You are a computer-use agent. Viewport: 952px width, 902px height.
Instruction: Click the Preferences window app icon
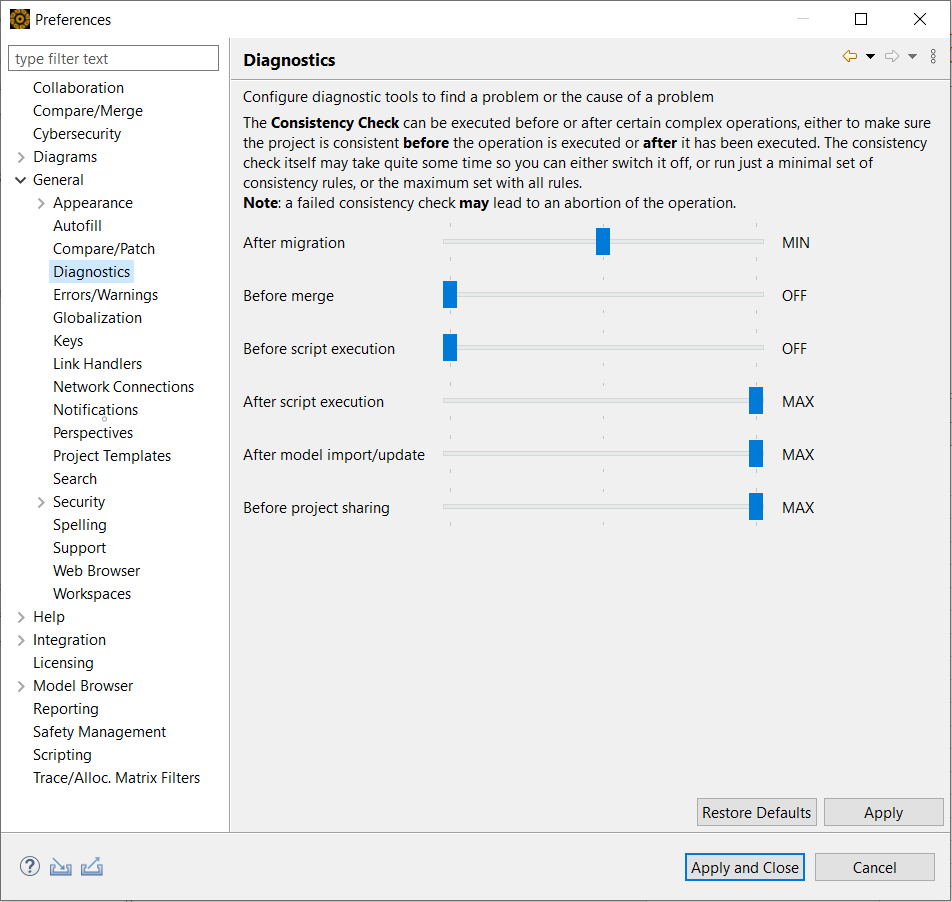[x=19, y=19]
